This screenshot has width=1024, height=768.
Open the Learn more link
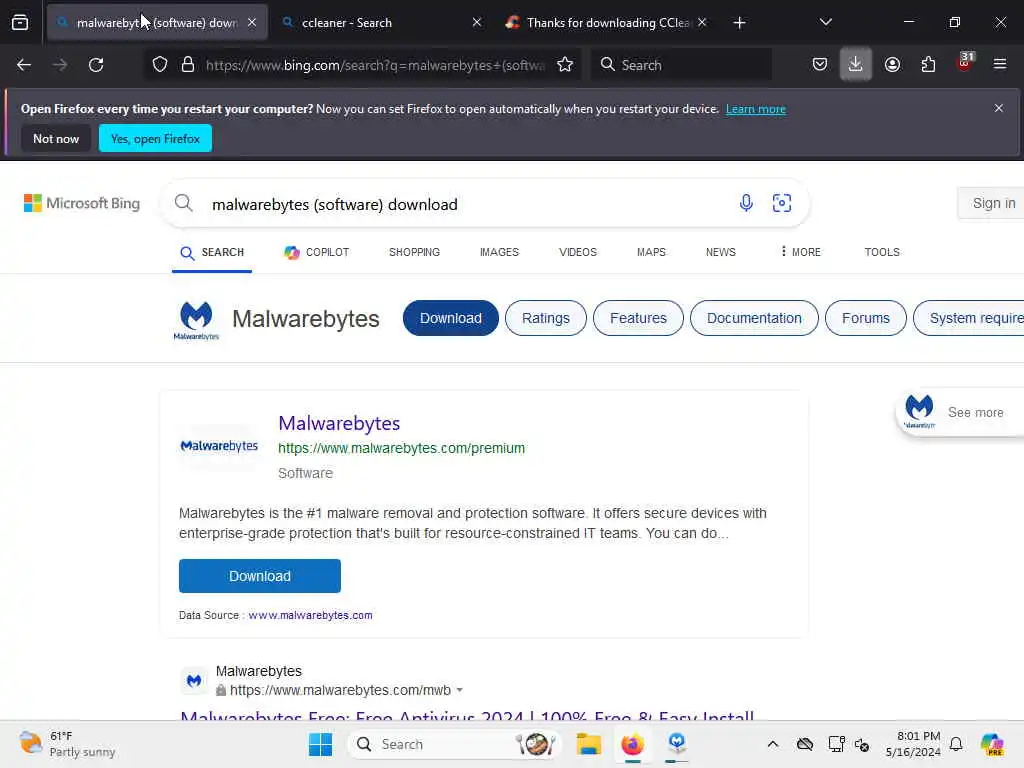pyautogui.click(x=756, y=109)
